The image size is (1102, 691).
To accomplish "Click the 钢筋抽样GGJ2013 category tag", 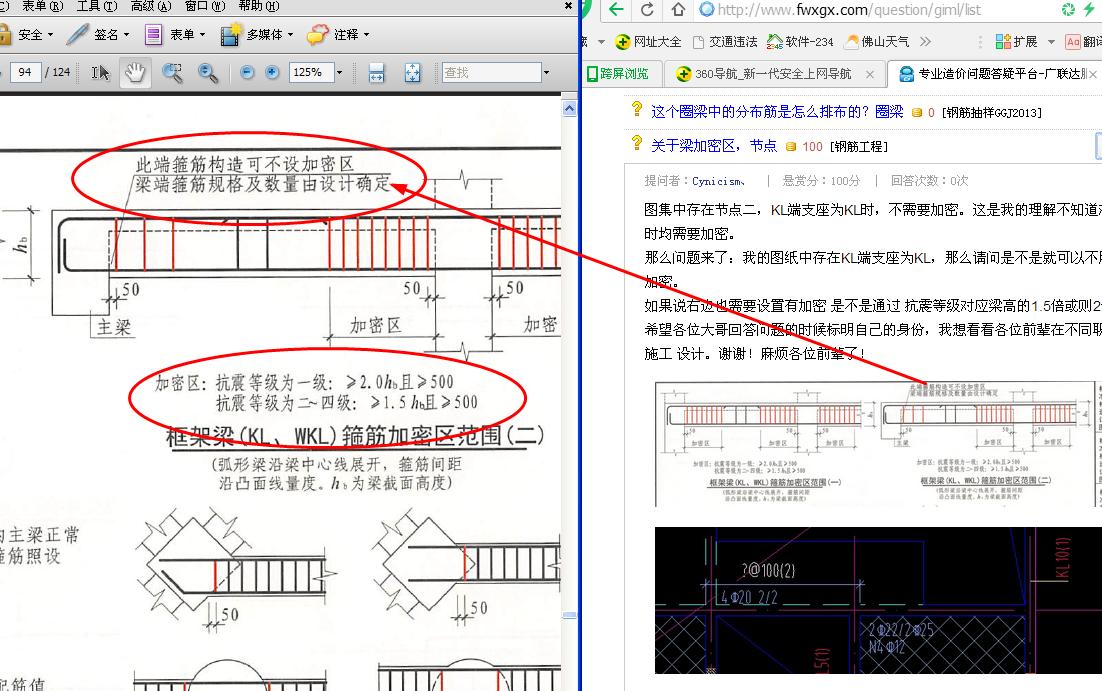I will (x=992, y=112).
